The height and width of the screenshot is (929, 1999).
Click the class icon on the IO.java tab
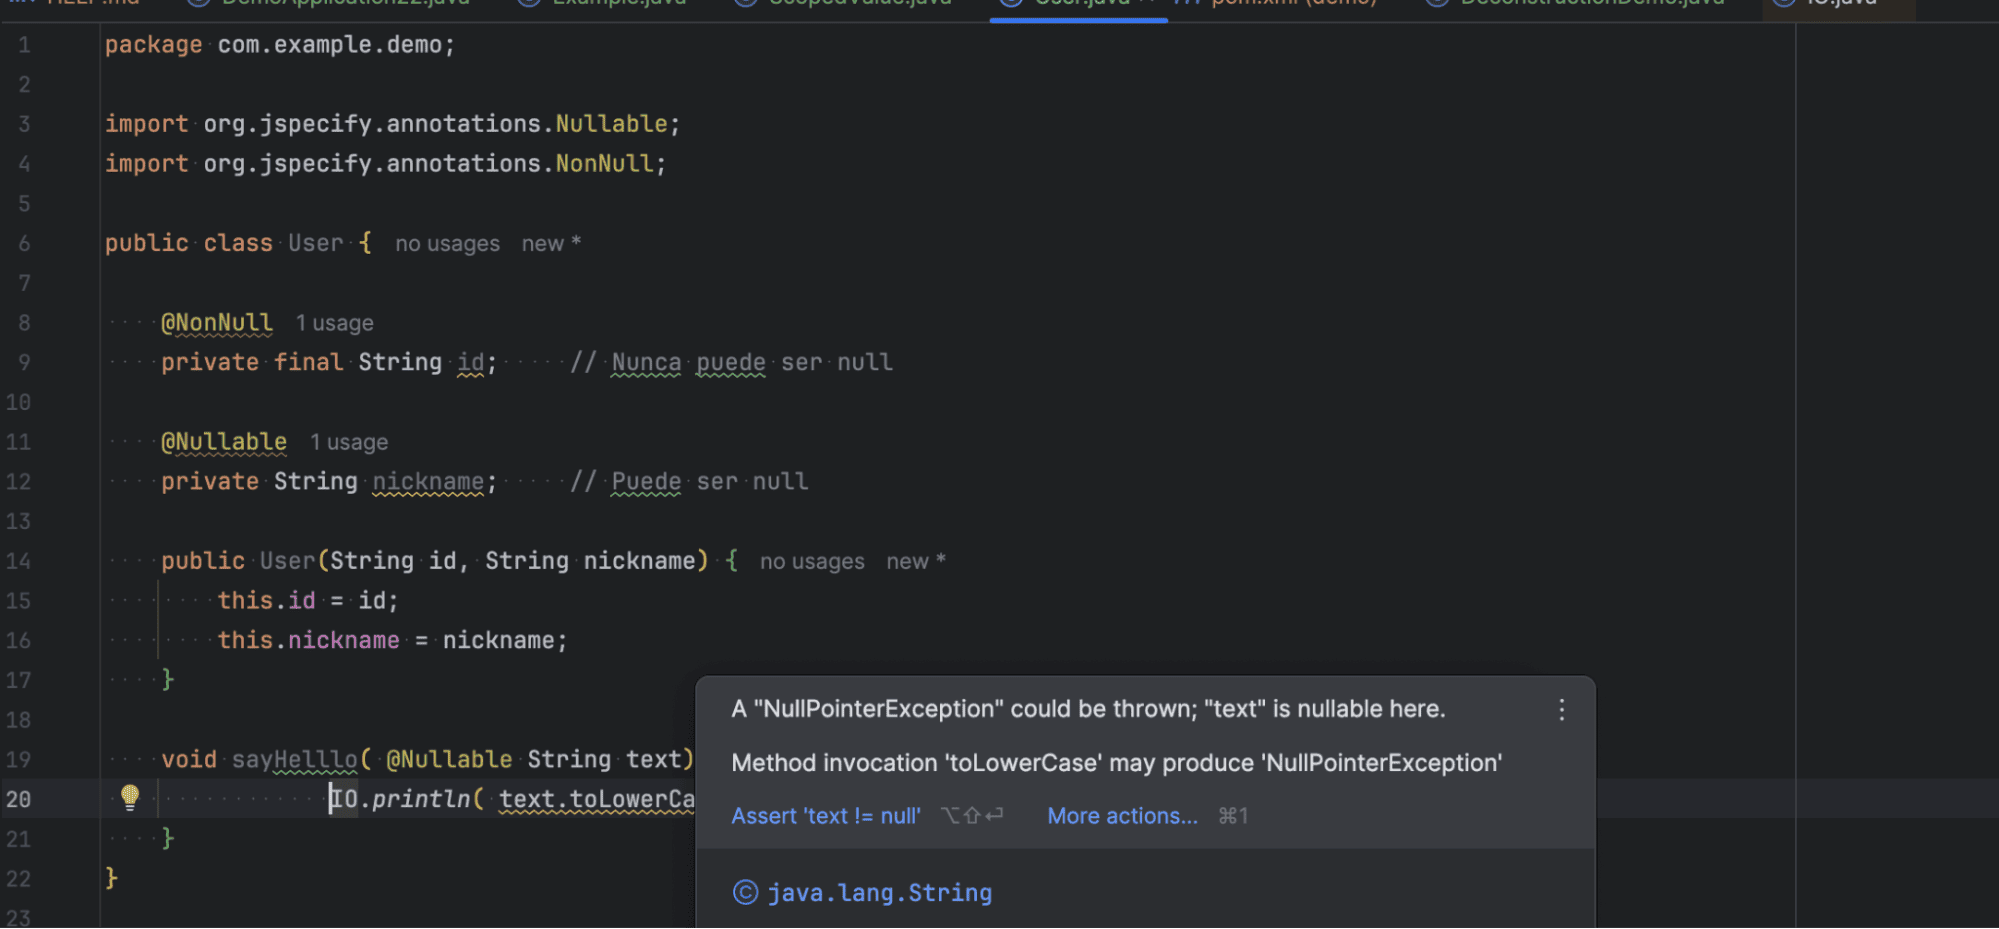click(1783, 3)
